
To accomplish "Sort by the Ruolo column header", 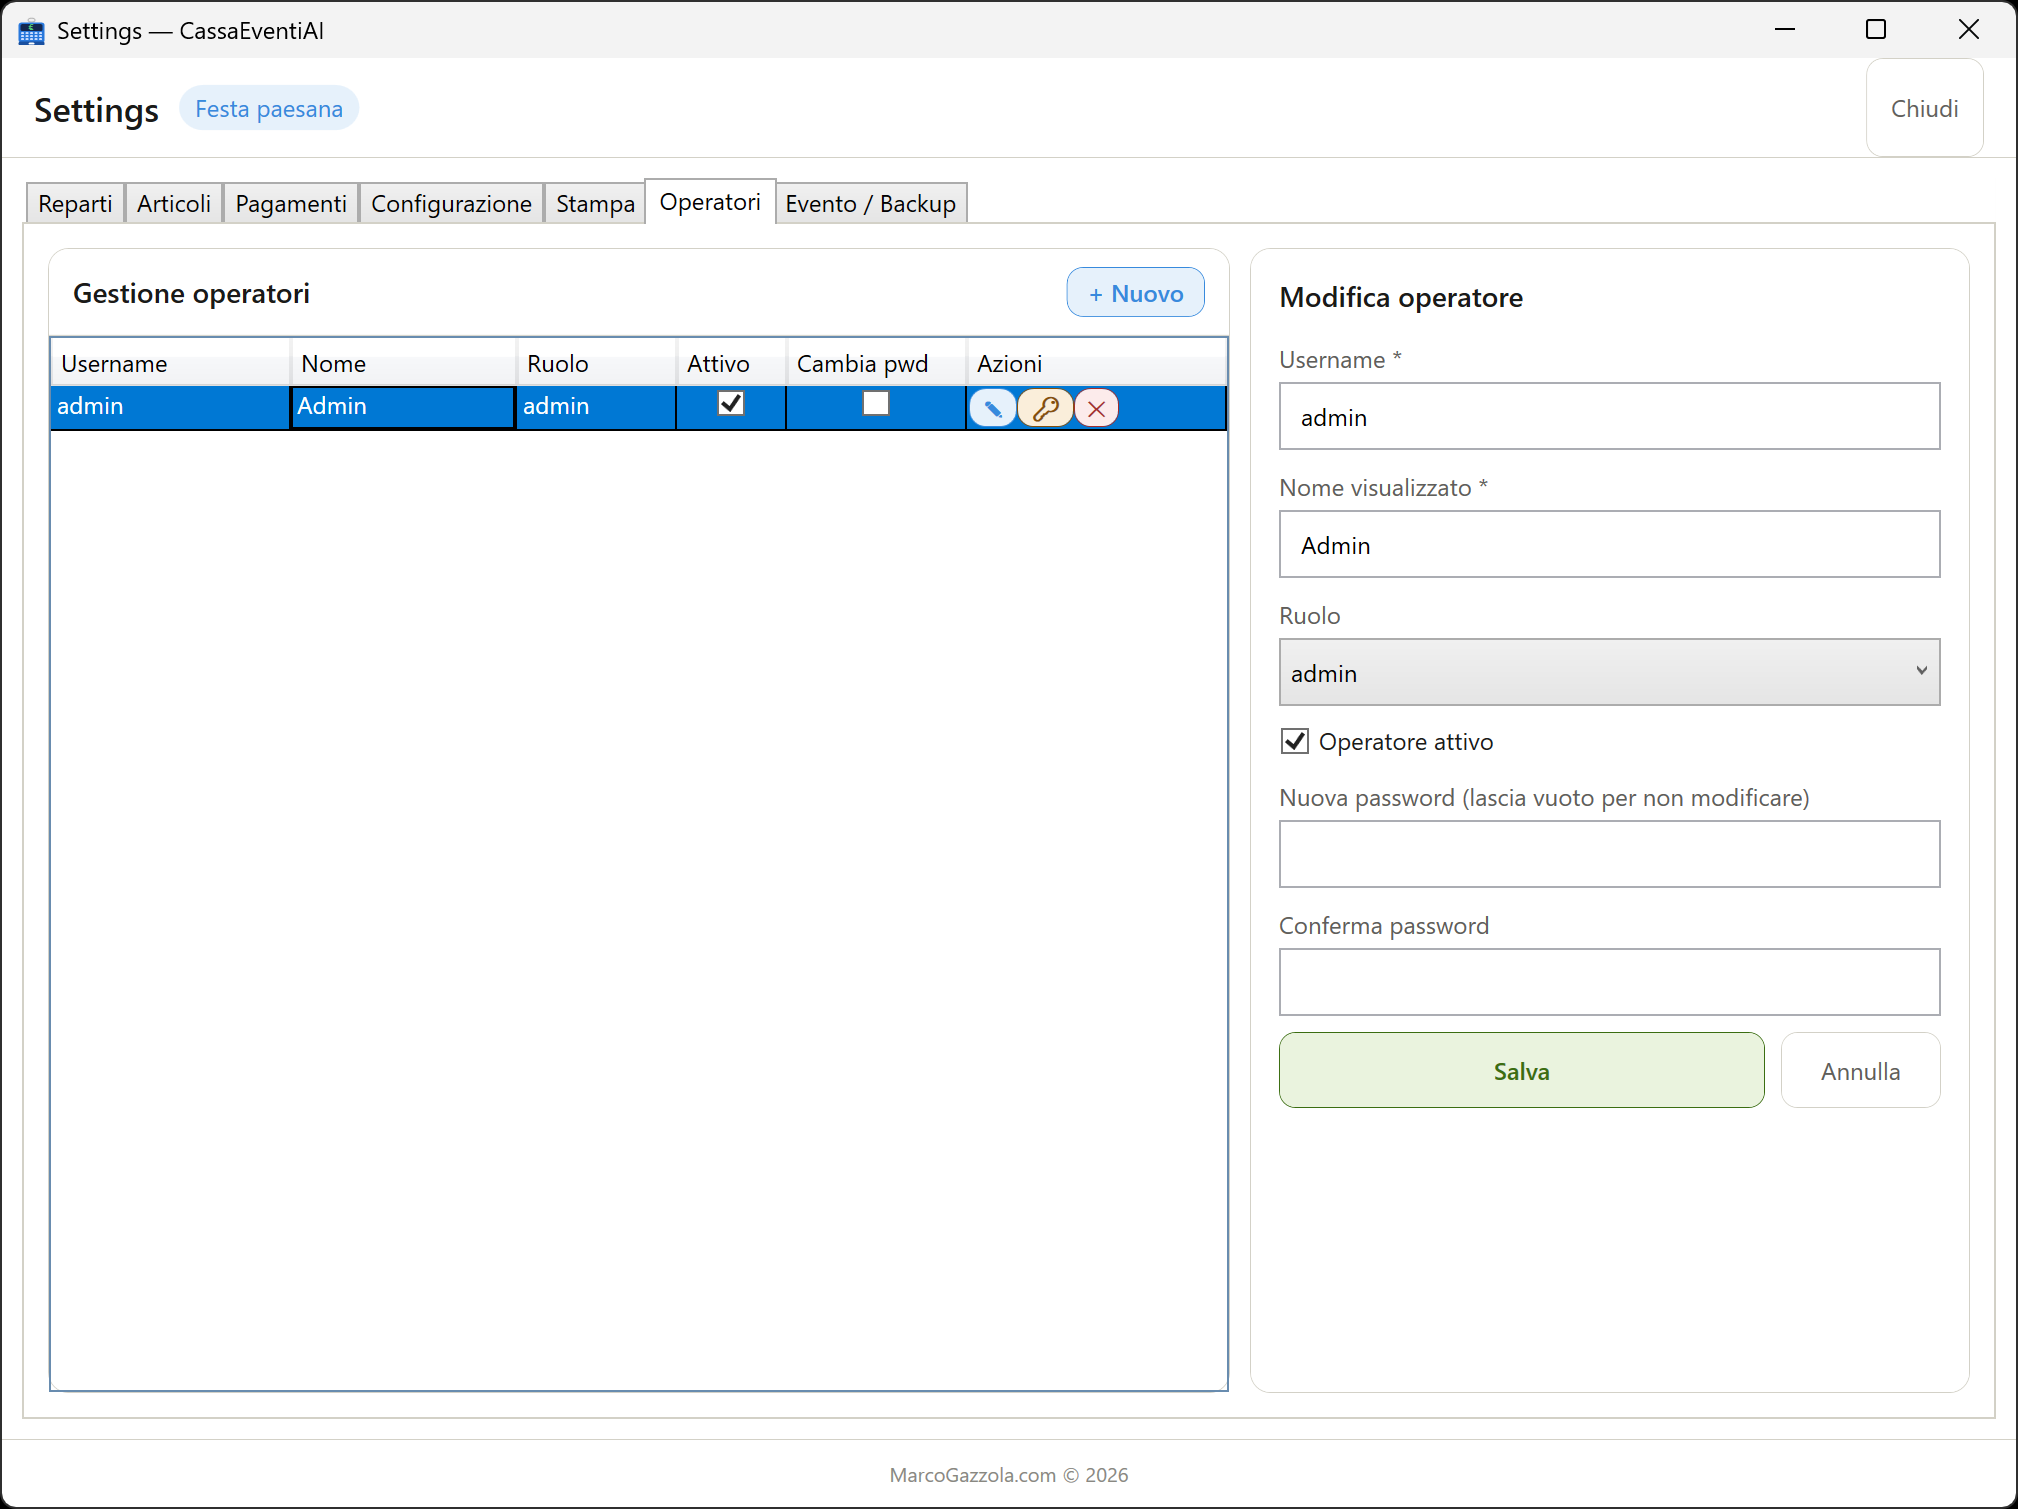I will point(596,363).
